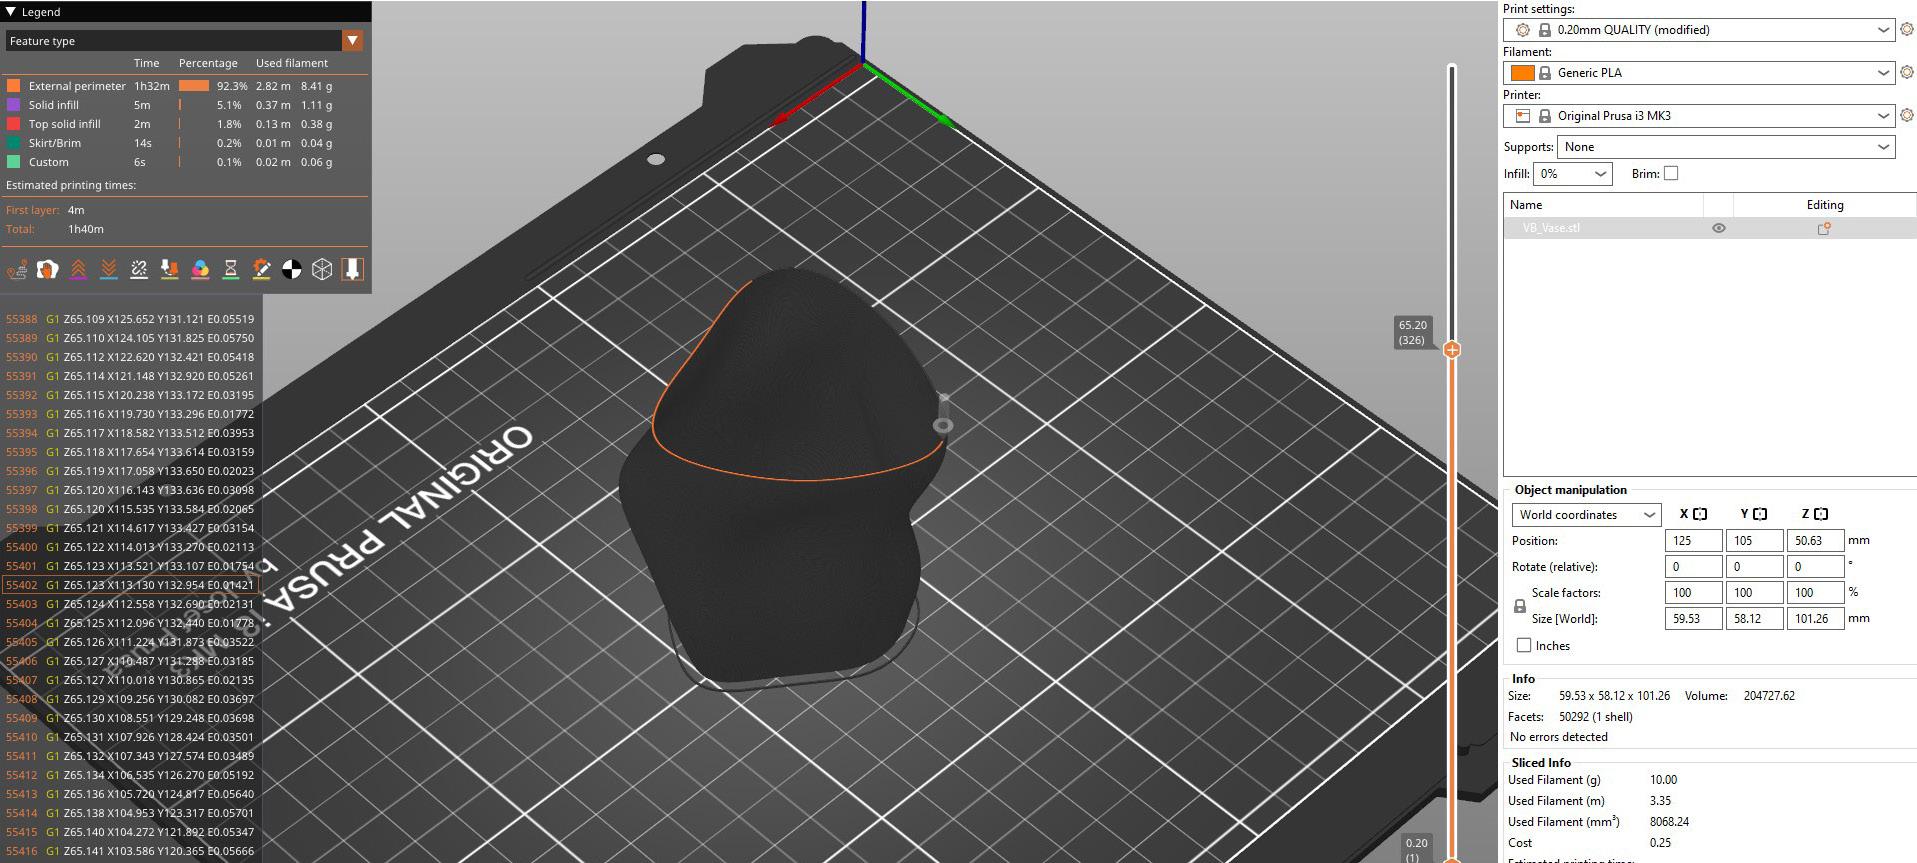Image resolution: width=1917 pixels, height=863 pixels.
Task: Toggle Seams visibility icon
Action: pos(139,269)
